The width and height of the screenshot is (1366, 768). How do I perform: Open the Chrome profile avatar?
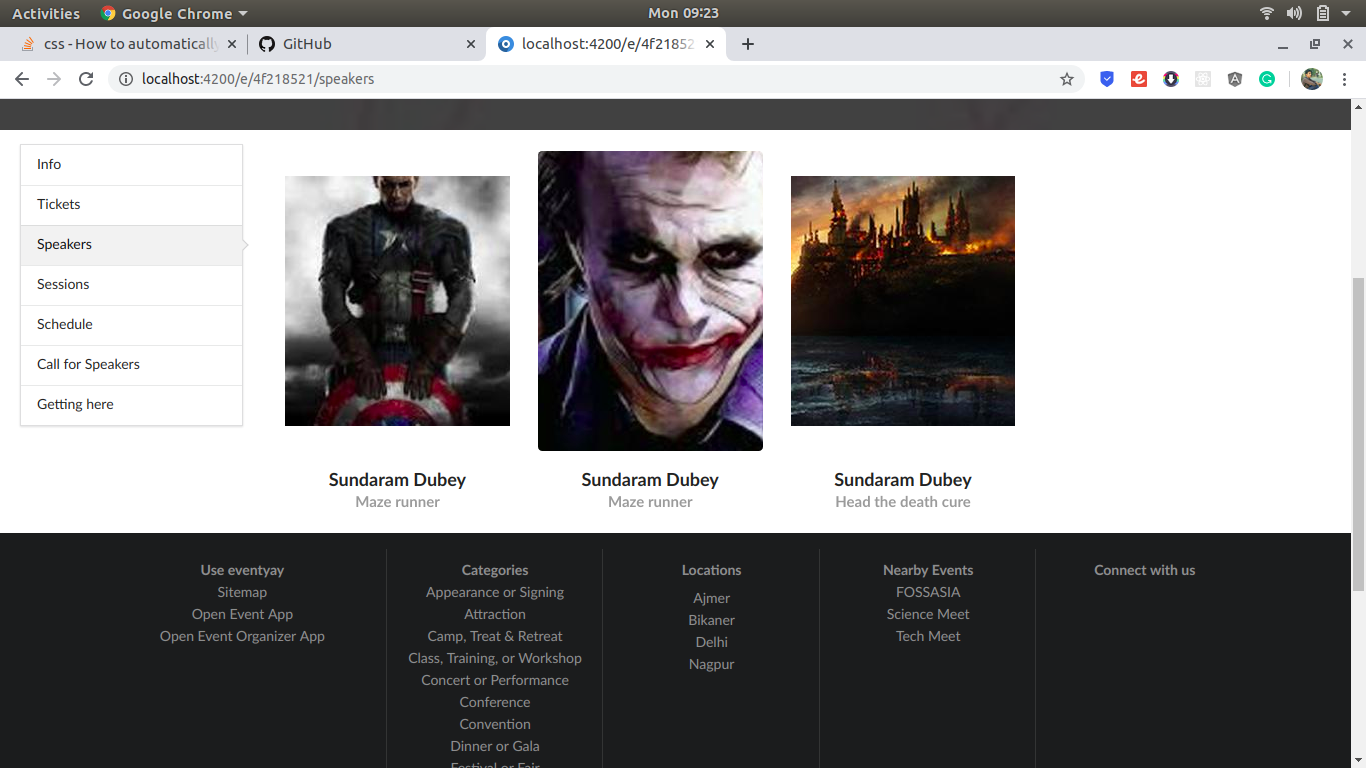[x=1312, y=79]
